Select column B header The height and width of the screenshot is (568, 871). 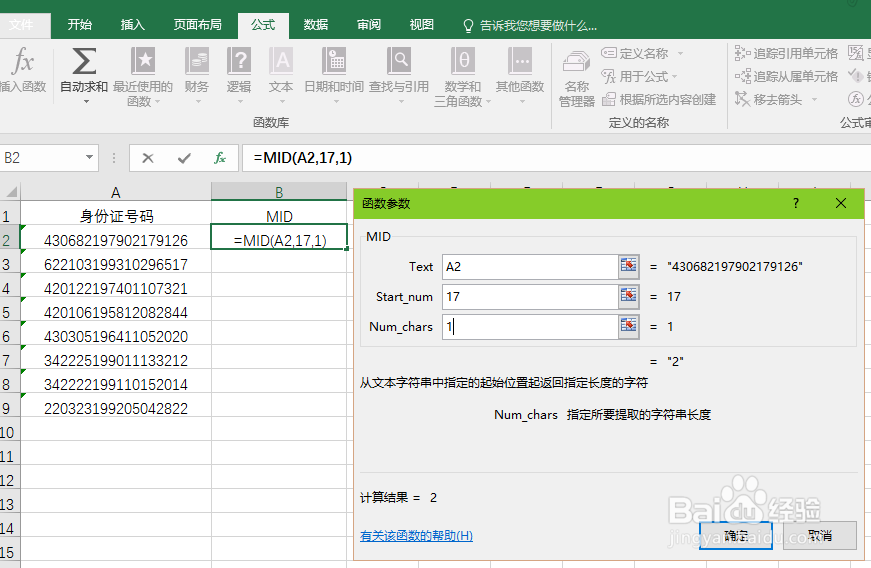[x=279, y=192]
